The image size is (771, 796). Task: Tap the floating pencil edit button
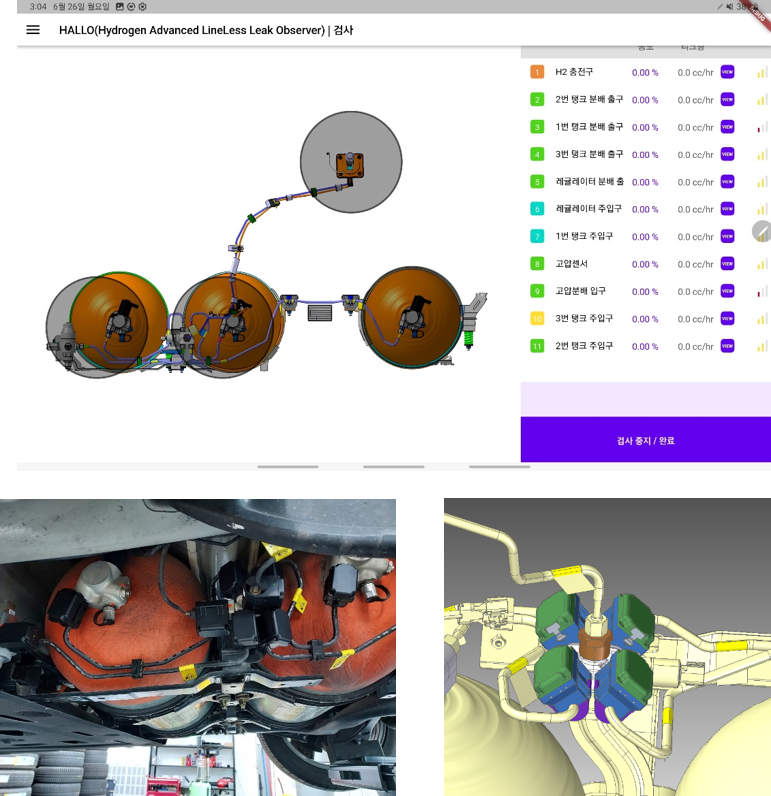pyautogui.click(x=762, y=231)
